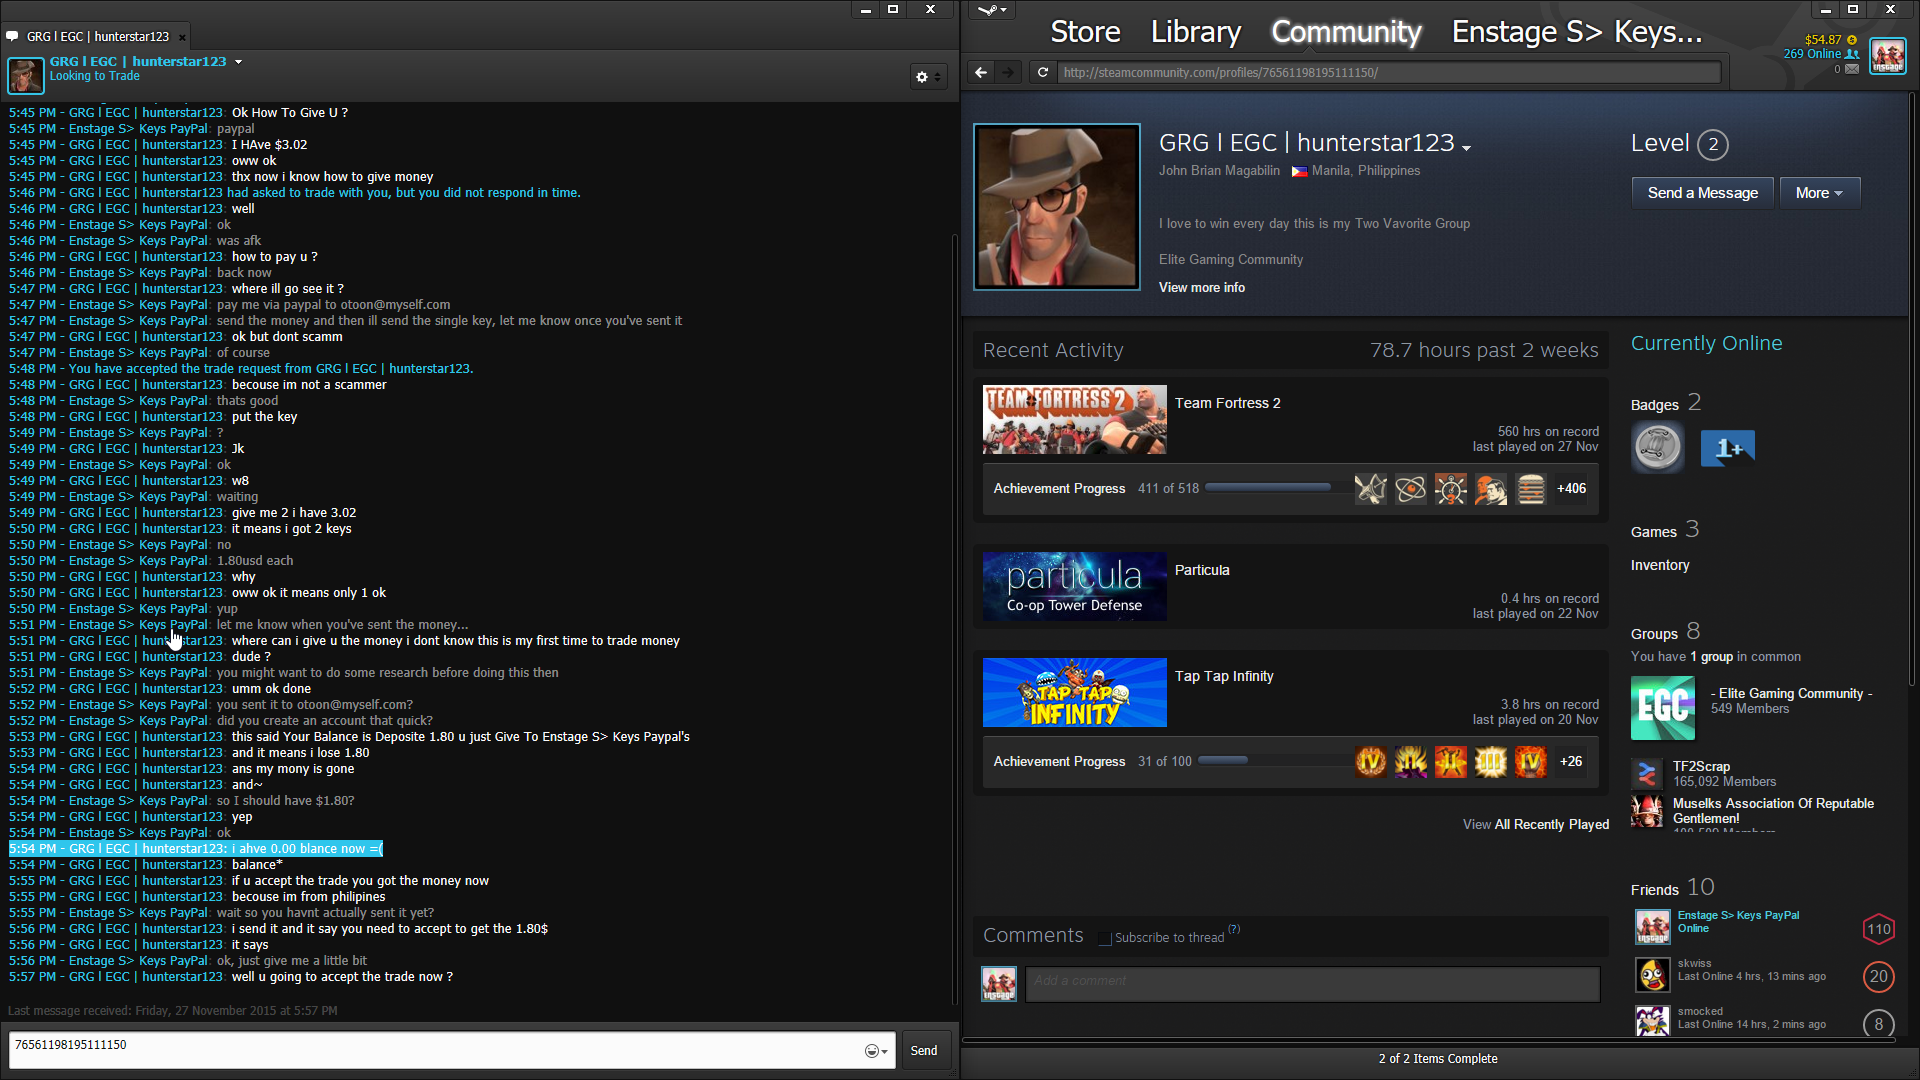Click the Add a comment field
This screenshot has width=1920, height=1080.
click(1311, 983)
